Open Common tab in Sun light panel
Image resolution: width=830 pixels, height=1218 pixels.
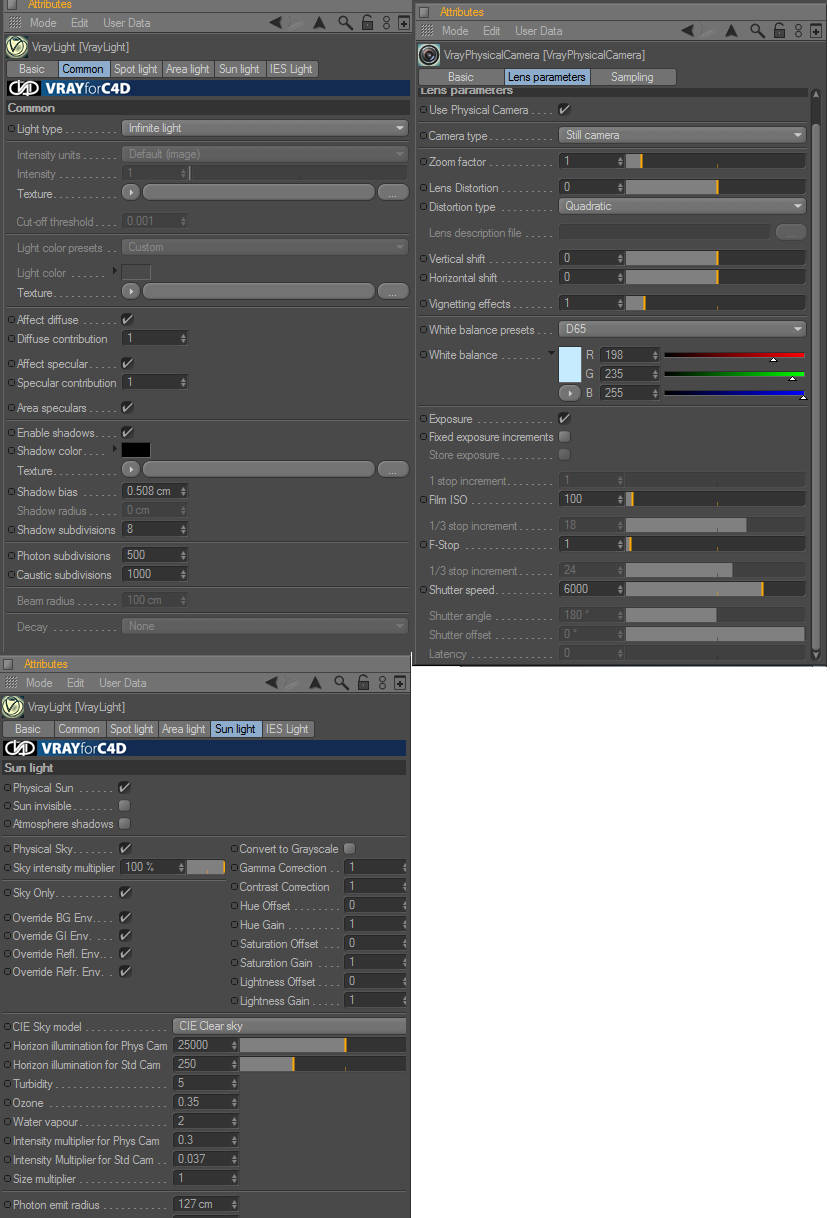click(78, 729)
